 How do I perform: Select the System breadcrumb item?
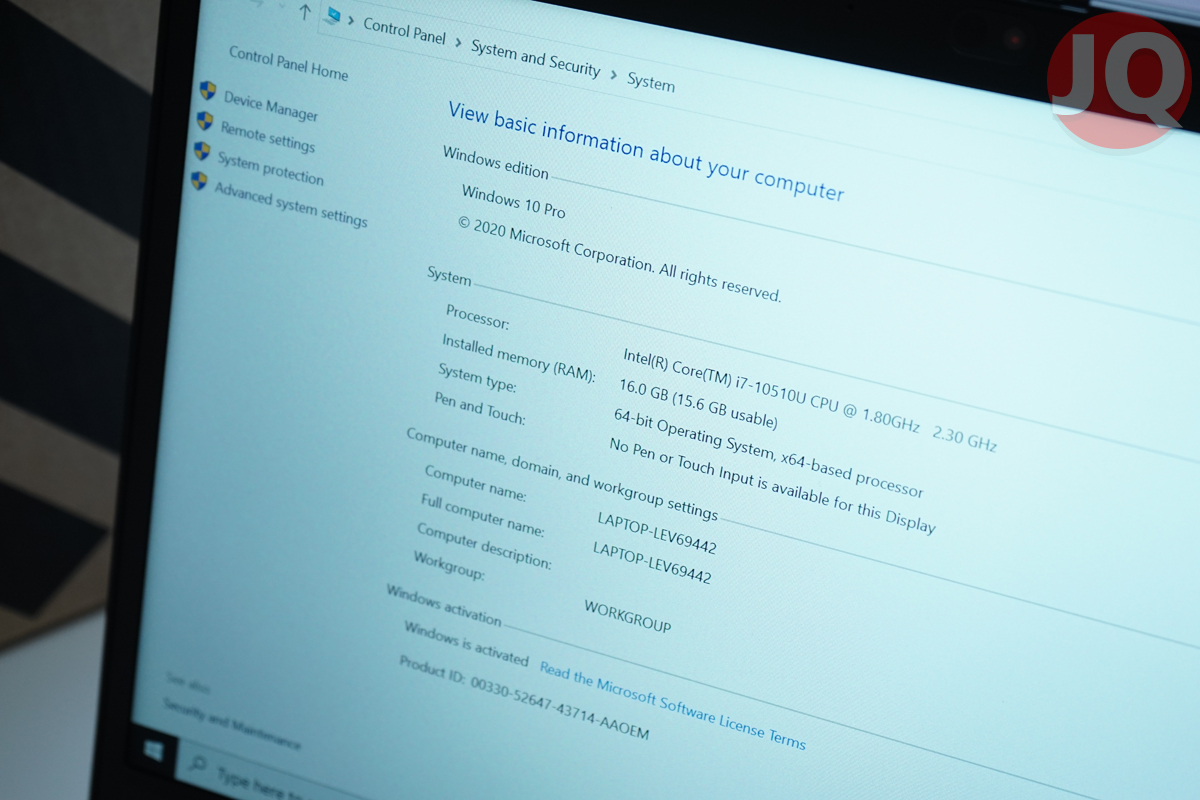(651, 83)
